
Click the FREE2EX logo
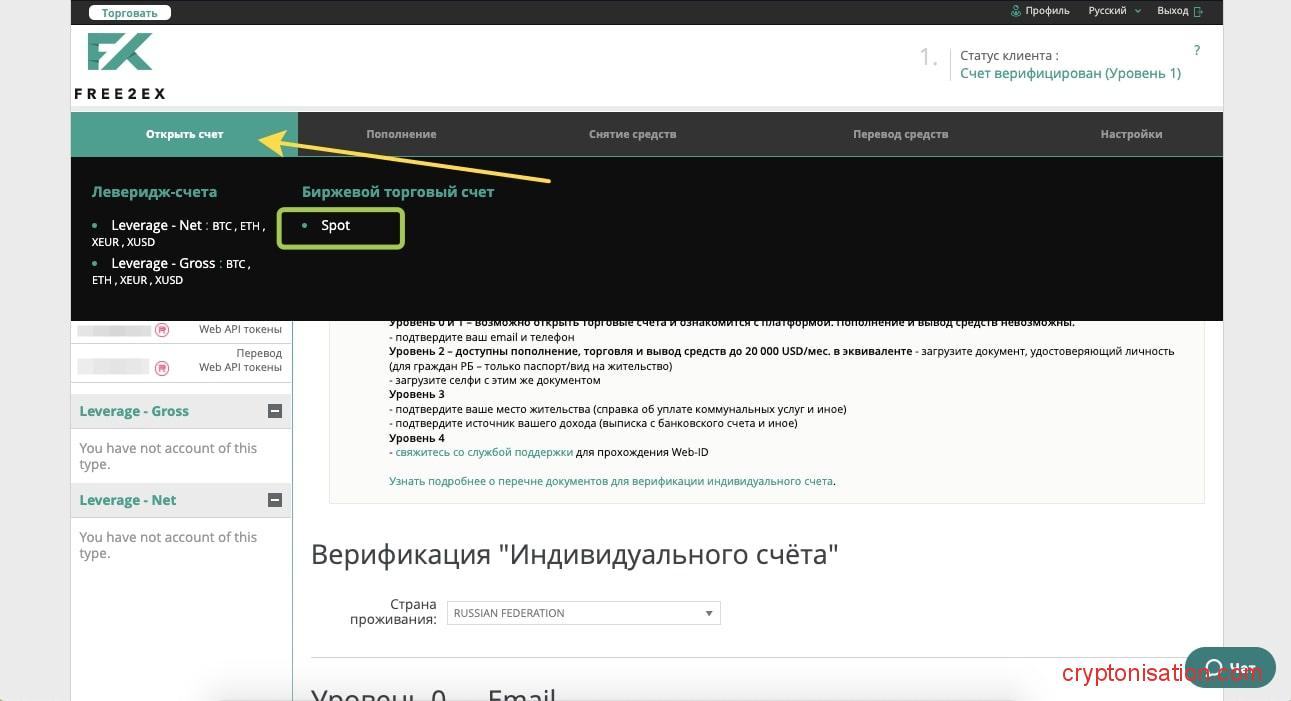point(119,65)
